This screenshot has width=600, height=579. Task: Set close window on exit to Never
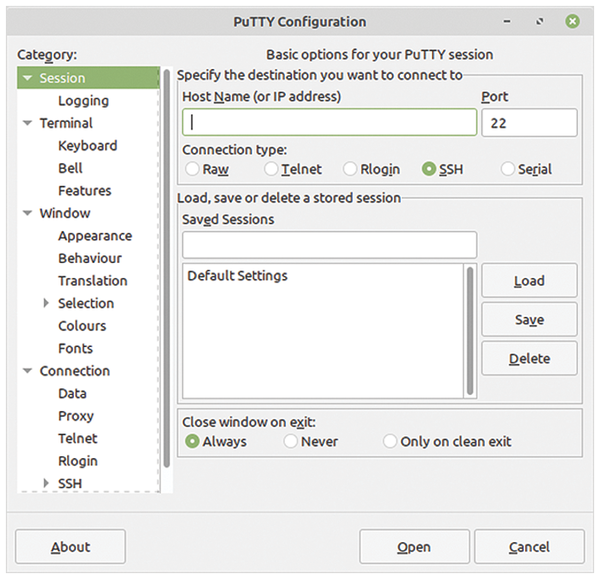tap(290, 441)
